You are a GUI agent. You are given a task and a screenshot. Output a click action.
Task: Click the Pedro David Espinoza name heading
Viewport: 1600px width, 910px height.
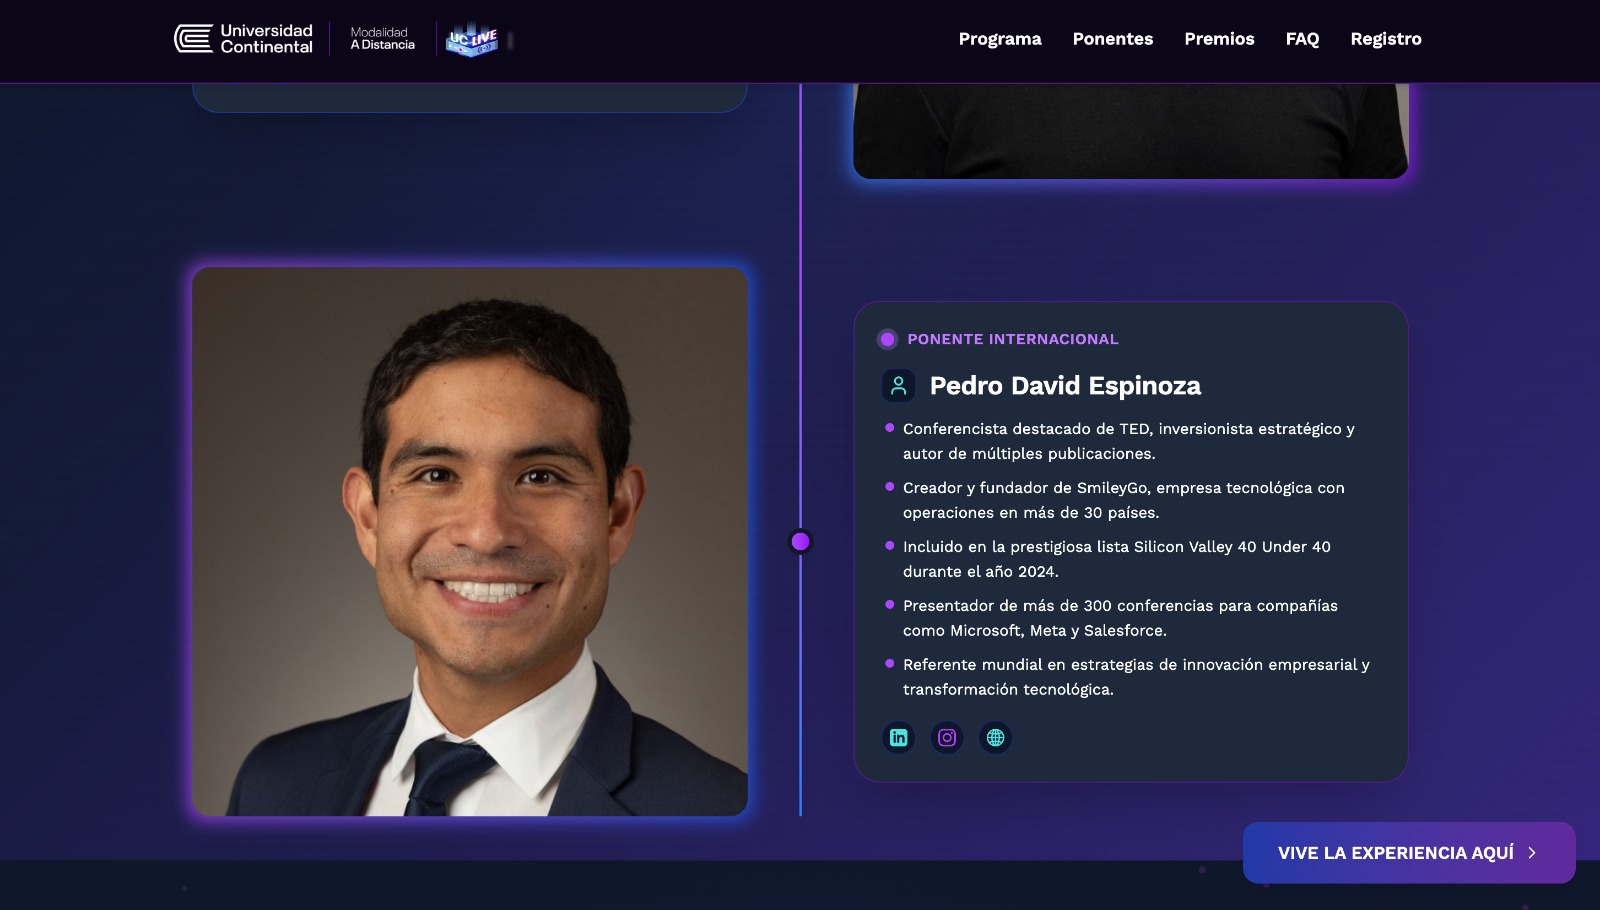[x=1065, y=386]
